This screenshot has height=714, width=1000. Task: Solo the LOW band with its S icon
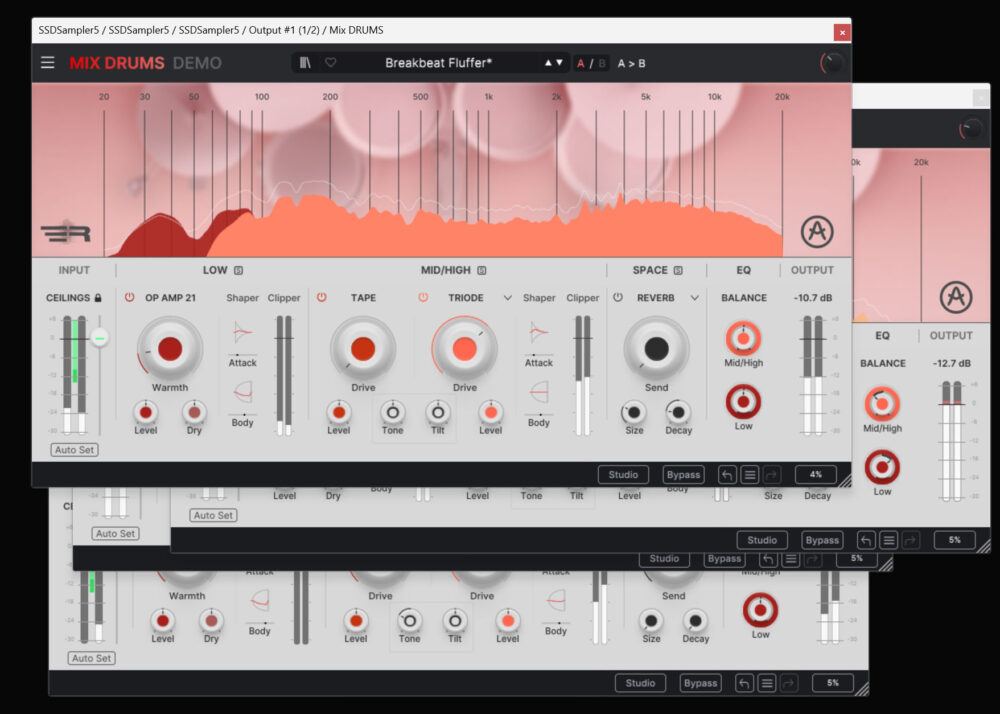pyautogui.click(x=238, y=270)
